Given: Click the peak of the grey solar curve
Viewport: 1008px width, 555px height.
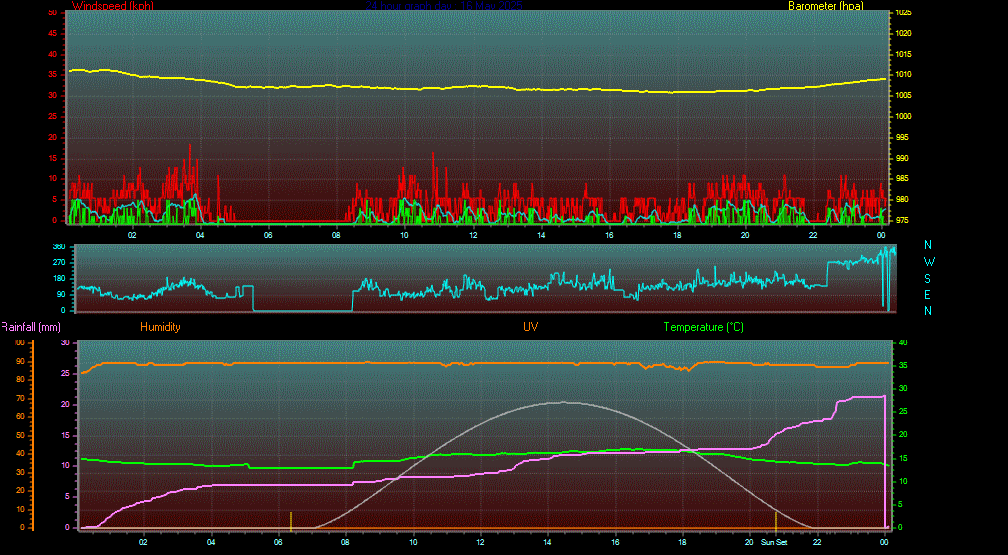Looking at the screenshot, I should tap(562, 402).
